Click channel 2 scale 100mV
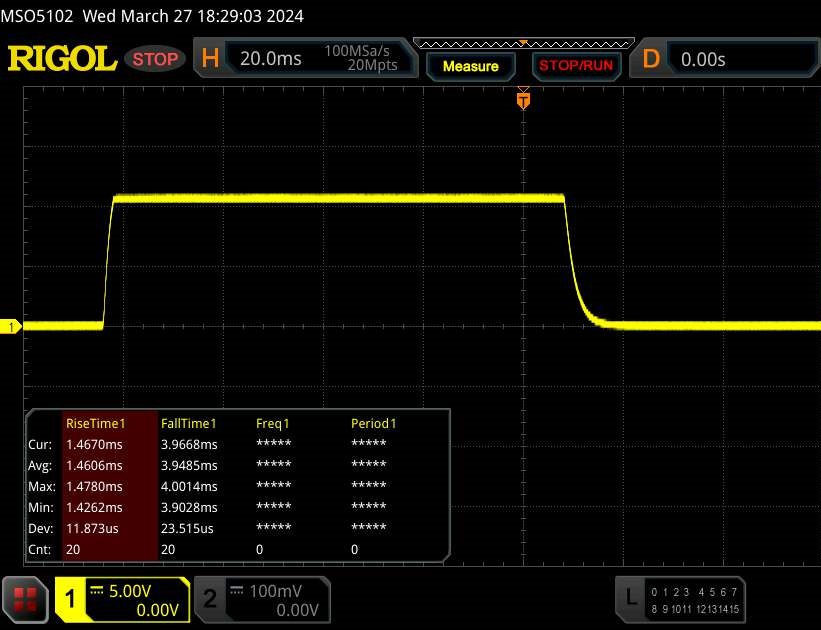This screenshot has height=630, width=821. [275, 591]
